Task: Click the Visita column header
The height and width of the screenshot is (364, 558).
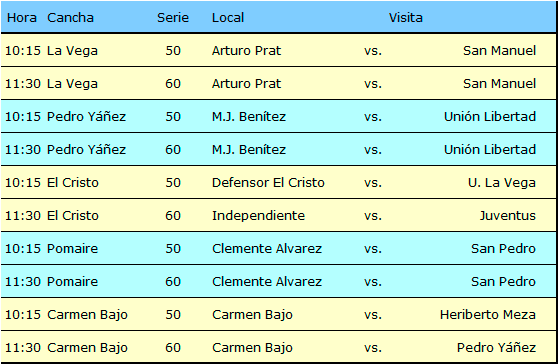Action: coord(406,18)
